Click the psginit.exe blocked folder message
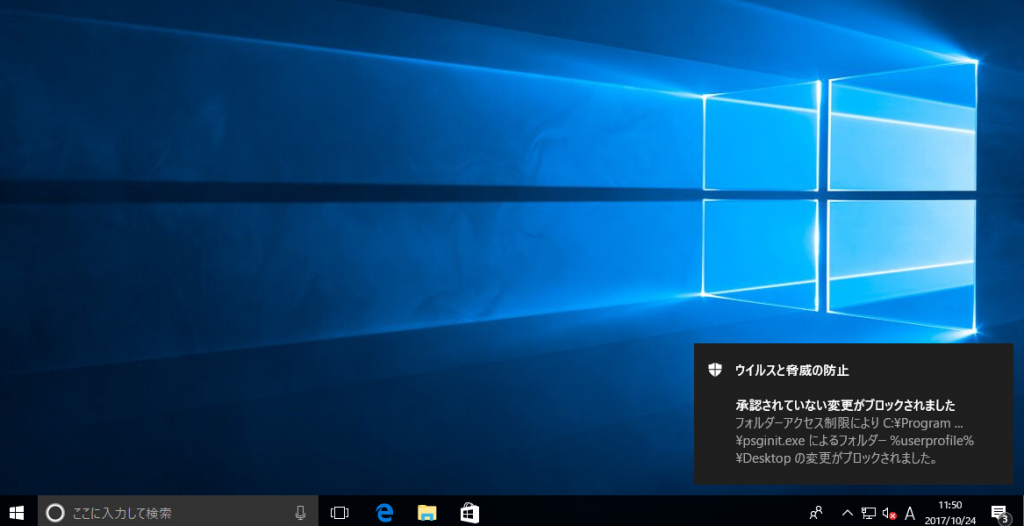 coord(855,440)
